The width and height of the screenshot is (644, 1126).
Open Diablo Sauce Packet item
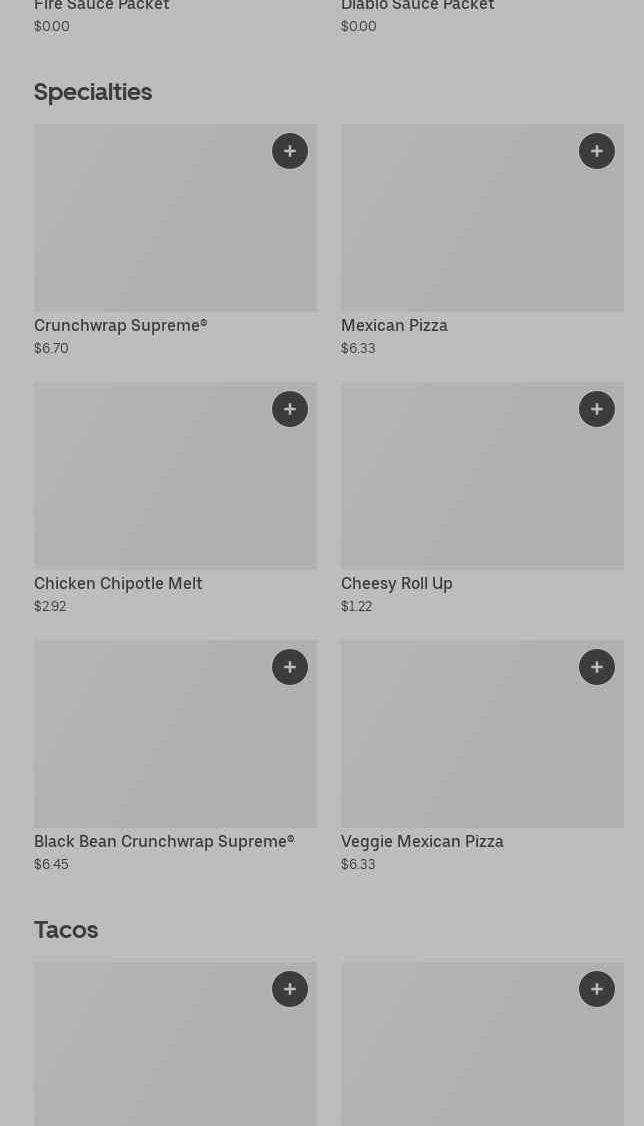[x=418, y=6]
